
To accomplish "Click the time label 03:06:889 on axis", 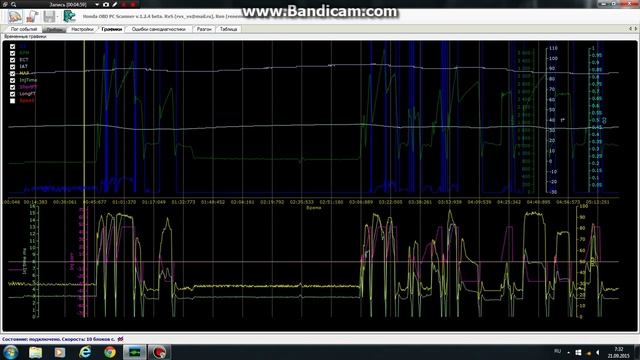I will 361,202.
